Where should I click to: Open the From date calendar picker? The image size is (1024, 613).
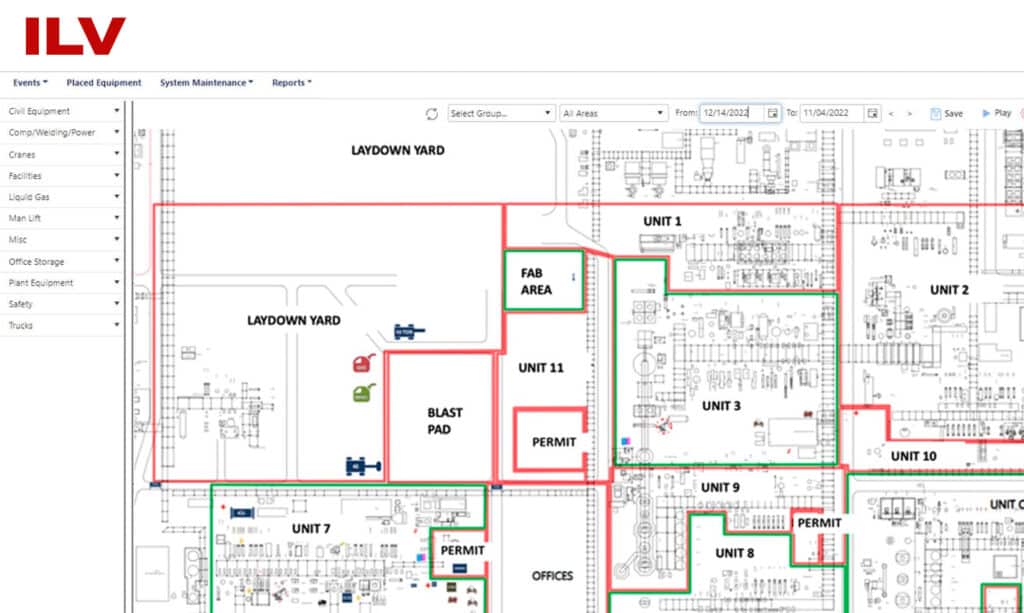click(772, 114)
